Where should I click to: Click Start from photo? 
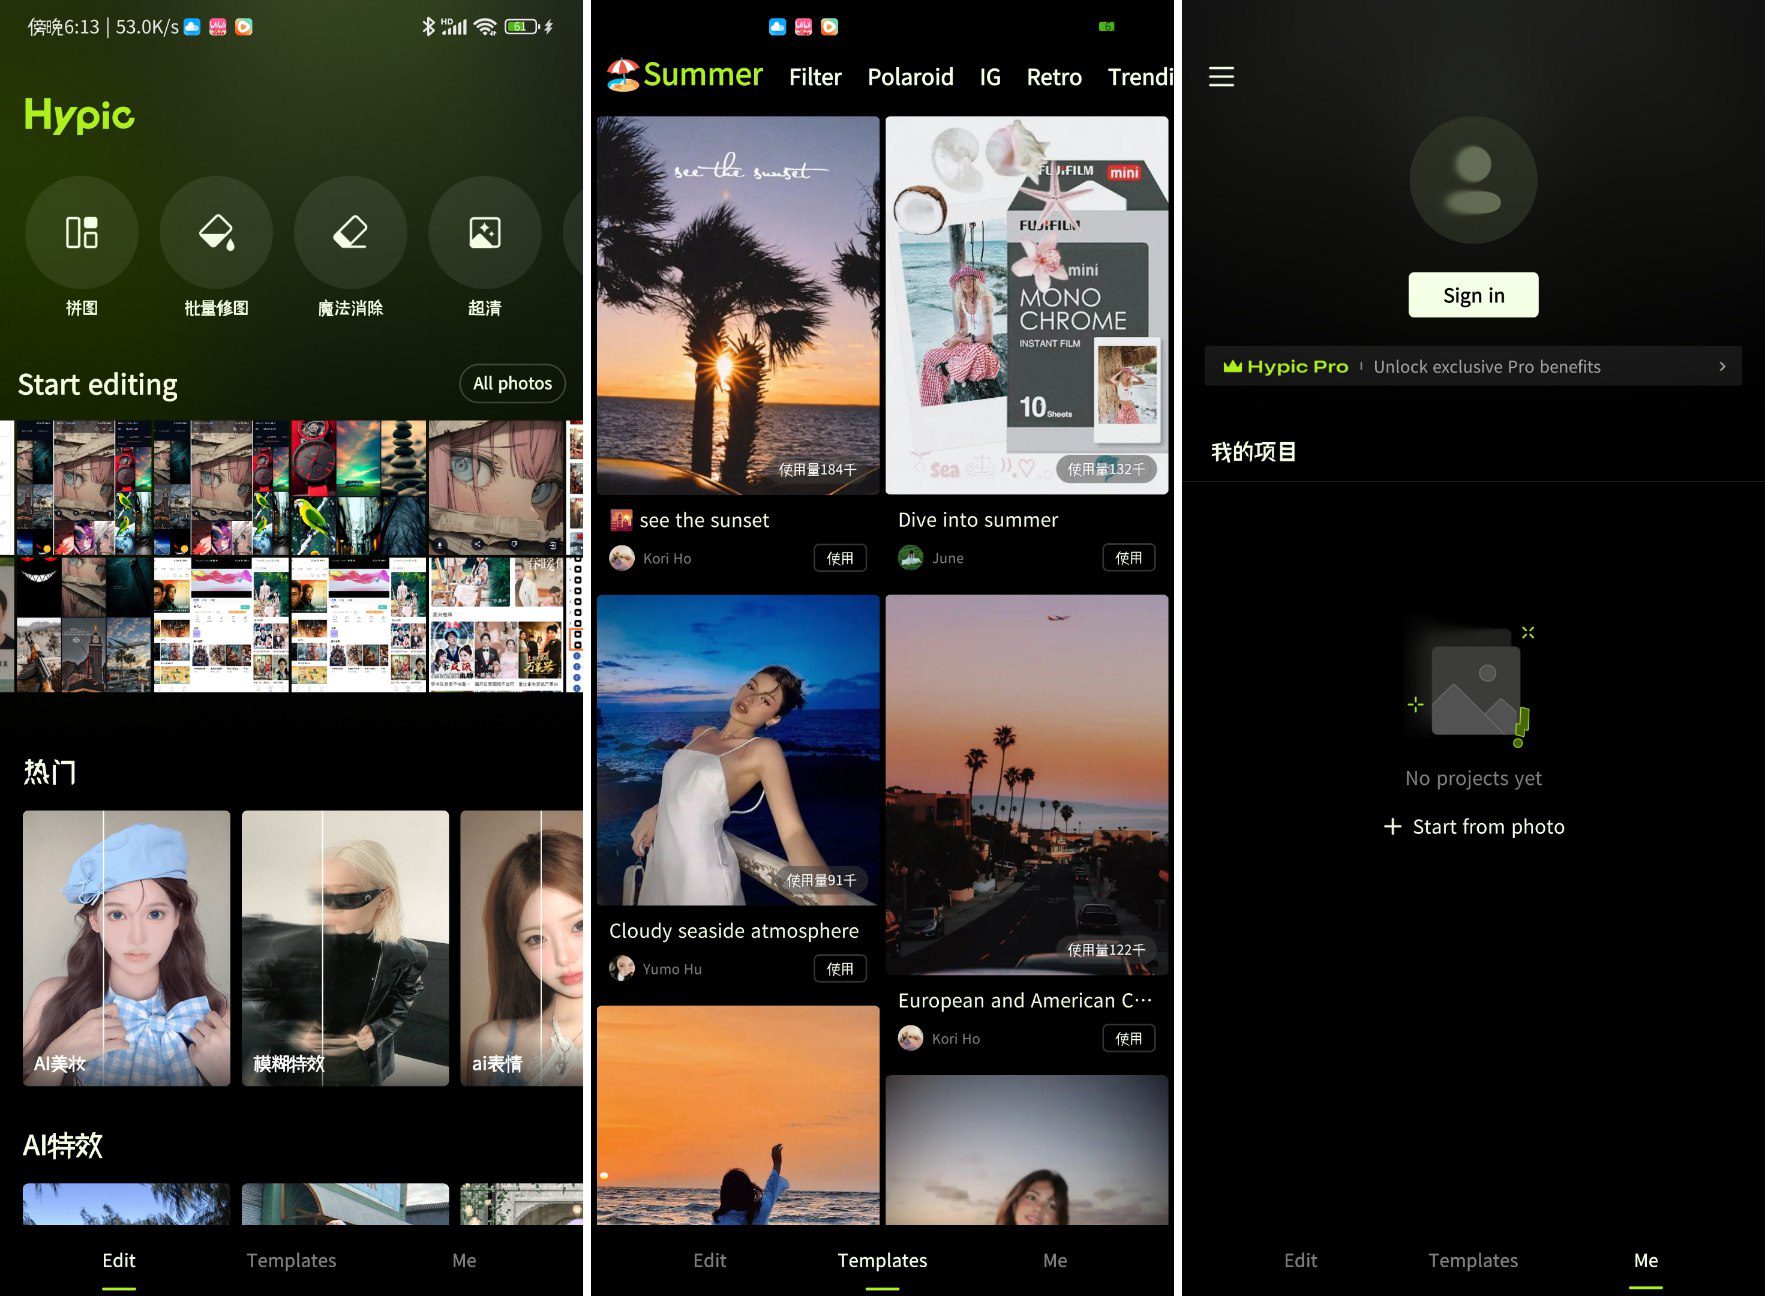coord(1473,826)
